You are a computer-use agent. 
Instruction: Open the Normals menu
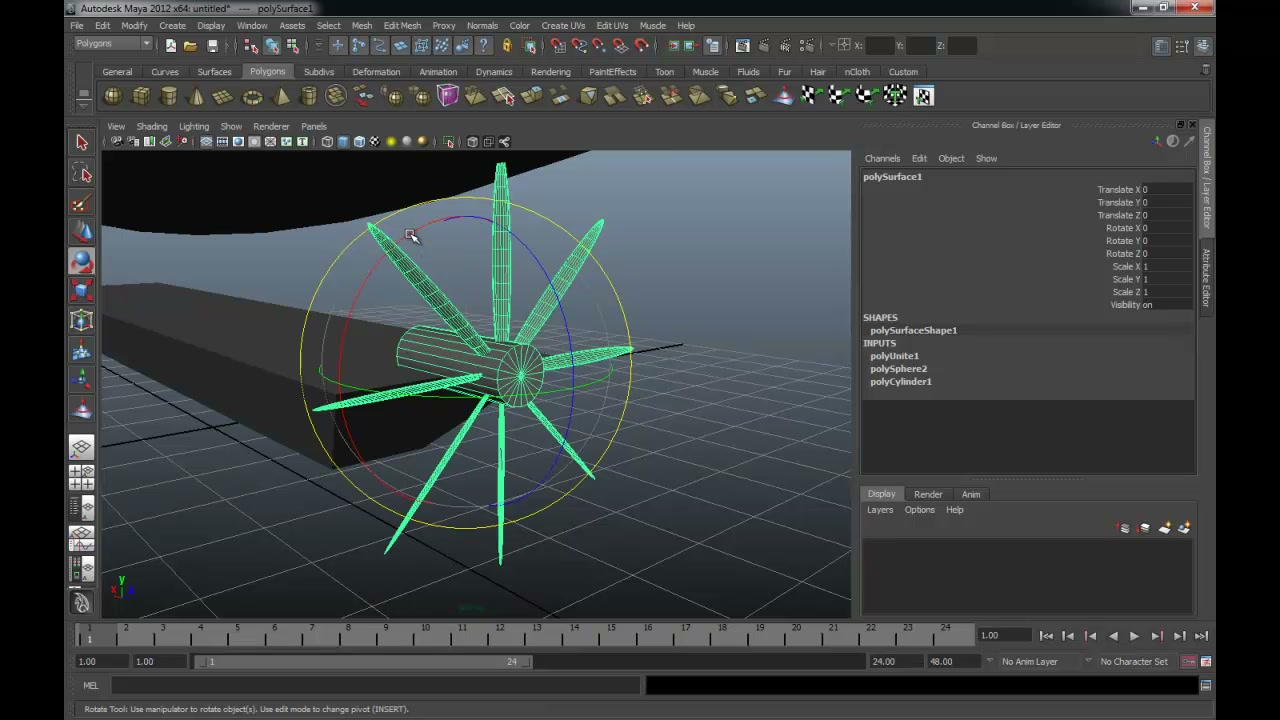[482, 26]
